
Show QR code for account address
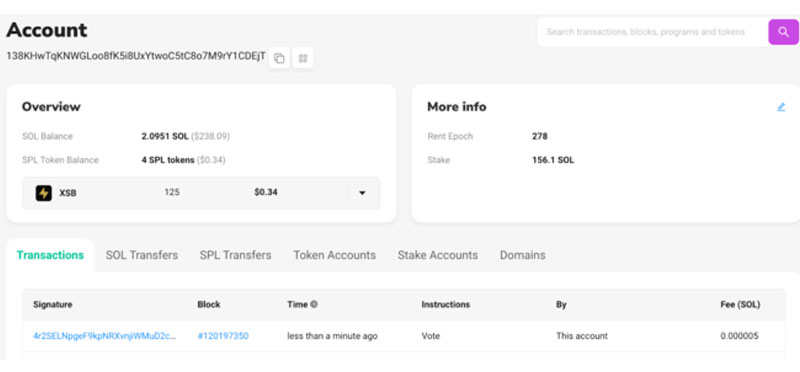(303, 58)
